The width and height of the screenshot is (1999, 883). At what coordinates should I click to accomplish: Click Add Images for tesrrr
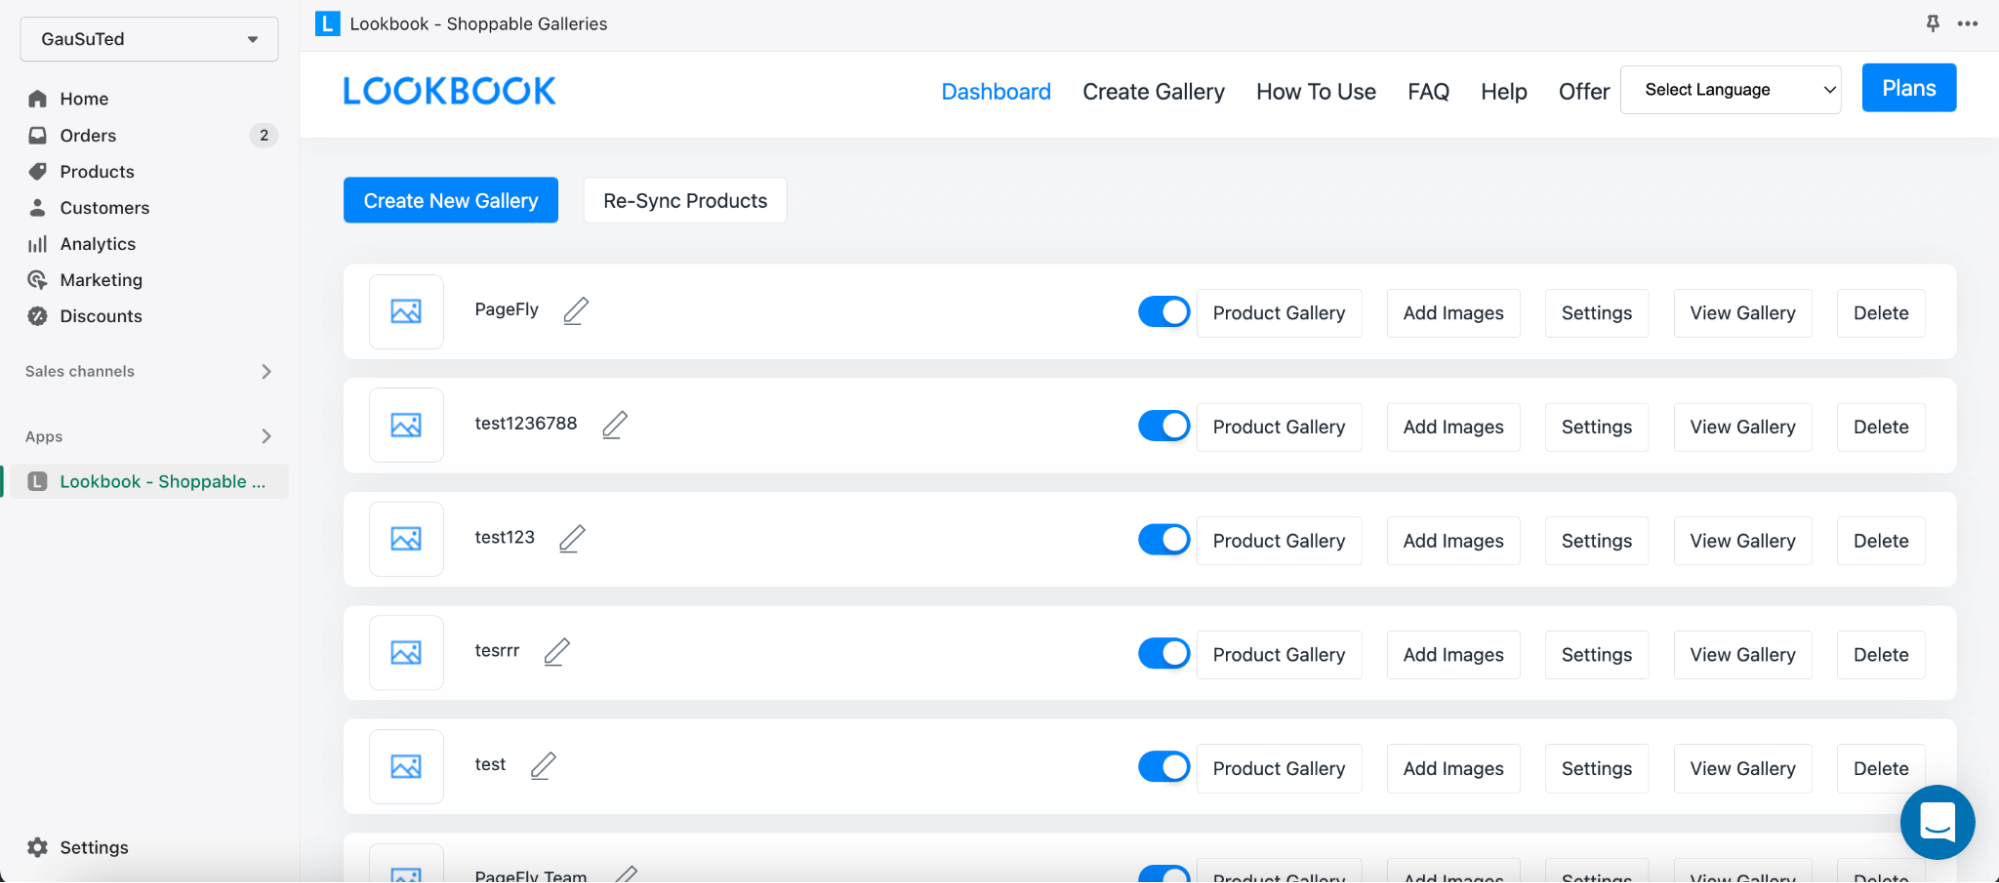(1453, 655)
